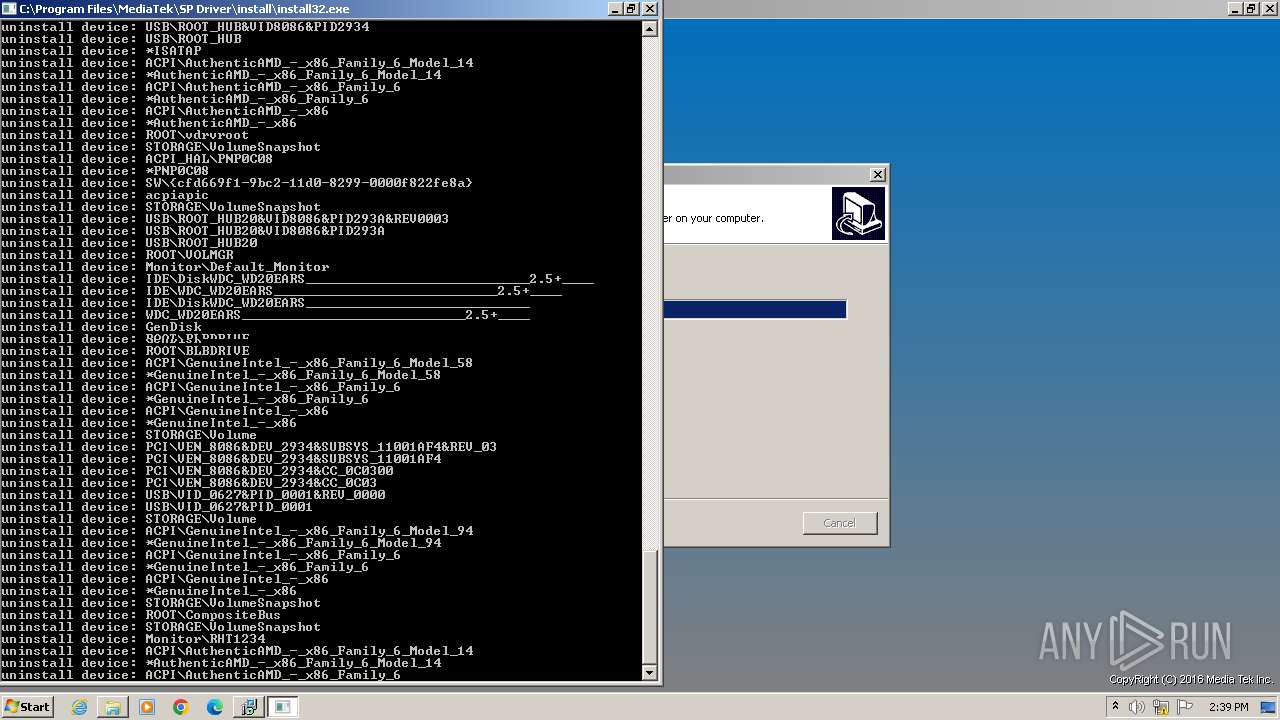Click line 'uninstall device: GenDisk'
The height and width of the screenshot is (720, 1280).
(101, 327)
